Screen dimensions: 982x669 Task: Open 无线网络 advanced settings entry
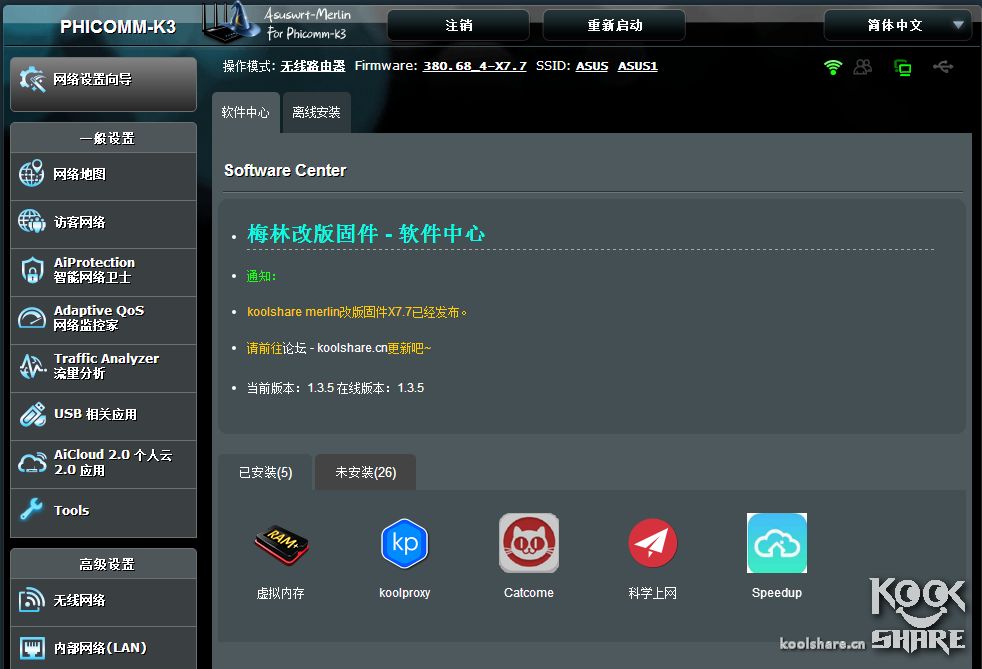point(103,603)
